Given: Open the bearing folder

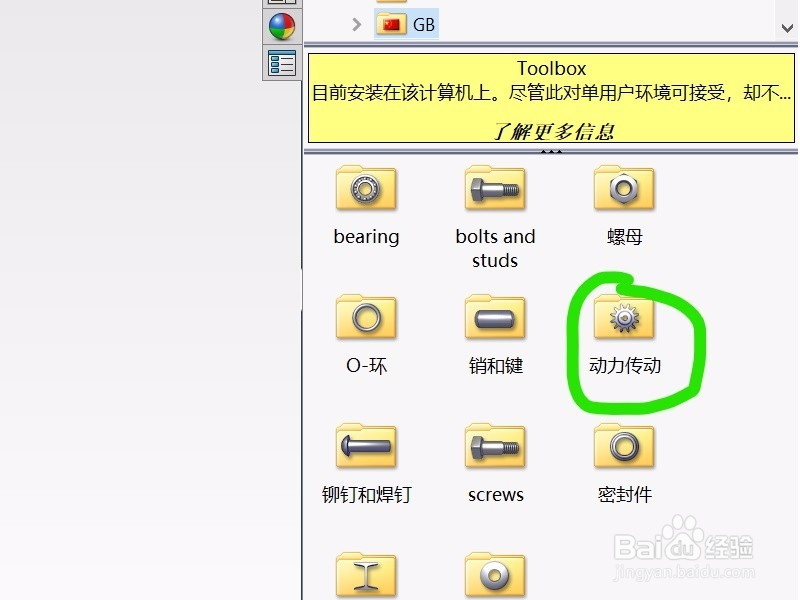Looking at the screenshot, I should (366, 188).
